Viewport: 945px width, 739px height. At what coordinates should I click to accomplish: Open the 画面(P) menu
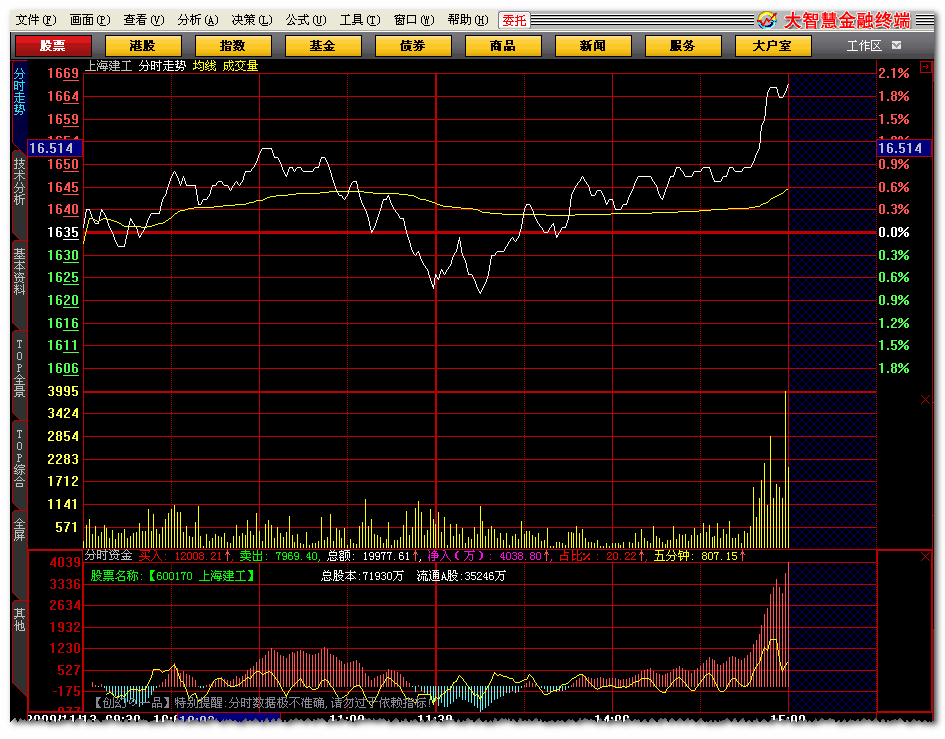pyautogui.click(x=90, y=20)
